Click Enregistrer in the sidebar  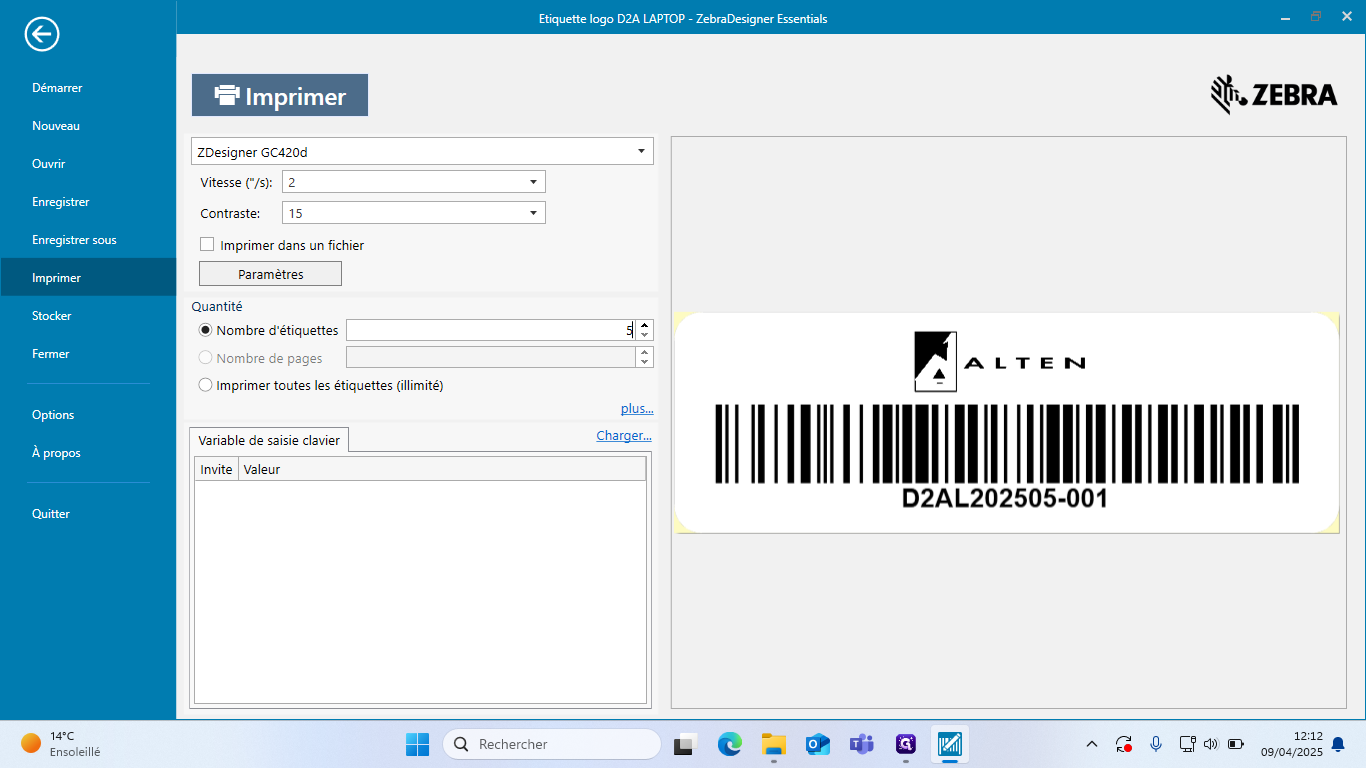tap(61, 202)
